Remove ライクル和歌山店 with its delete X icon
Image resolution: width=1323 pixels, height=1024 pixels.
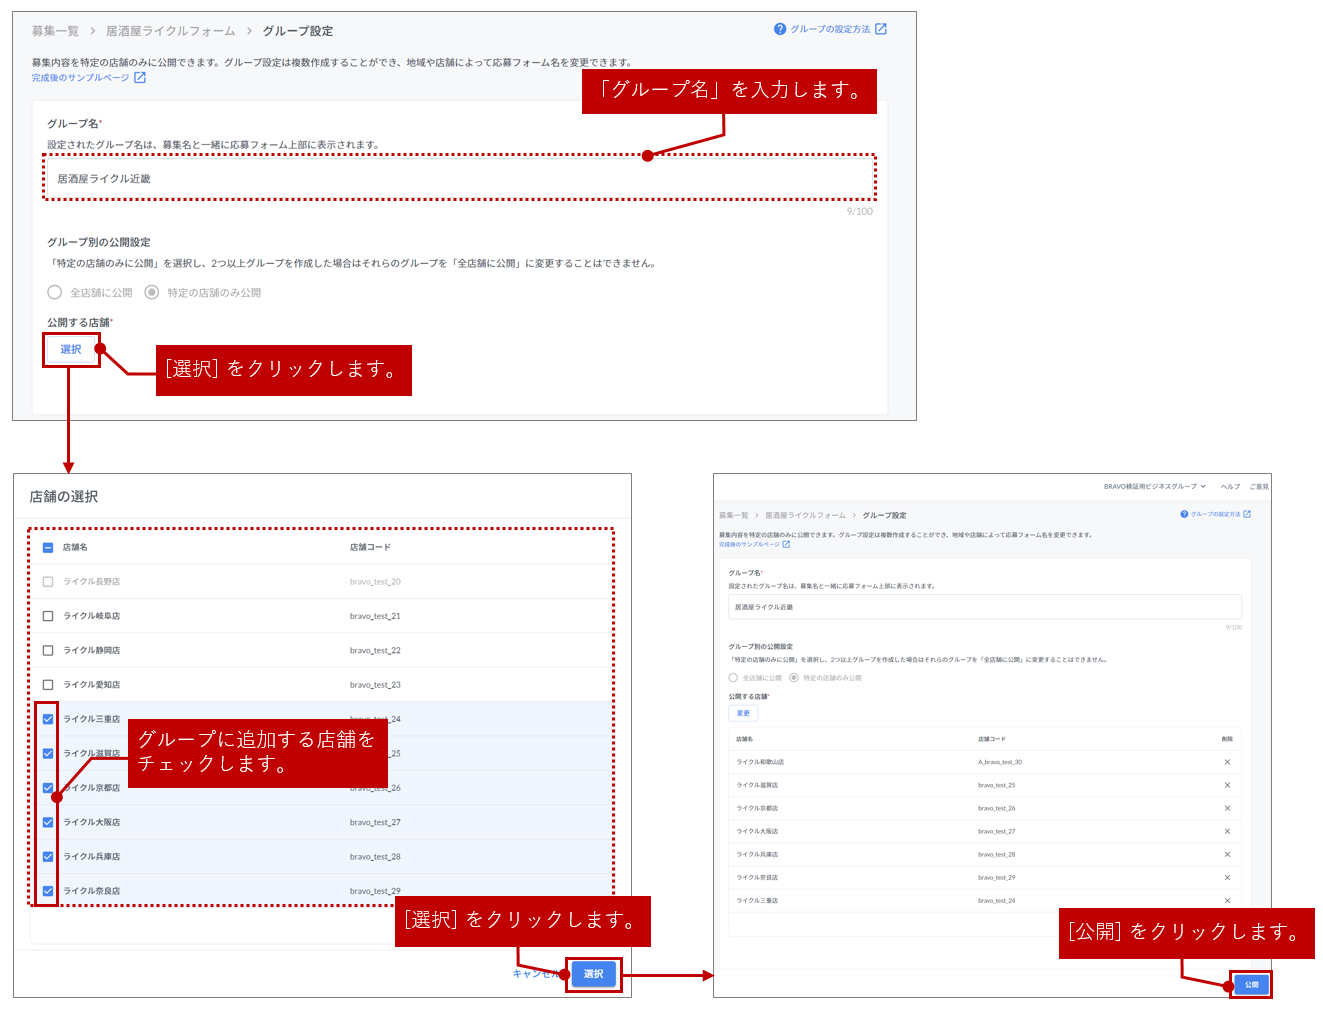(1227, 762)
